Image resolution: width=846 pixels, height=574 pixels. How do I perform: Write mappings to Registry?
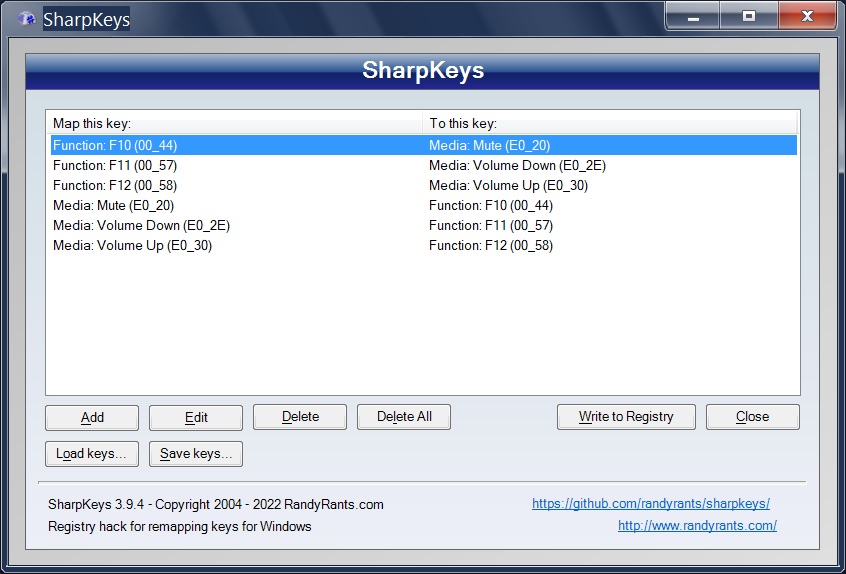click(626, 417)
